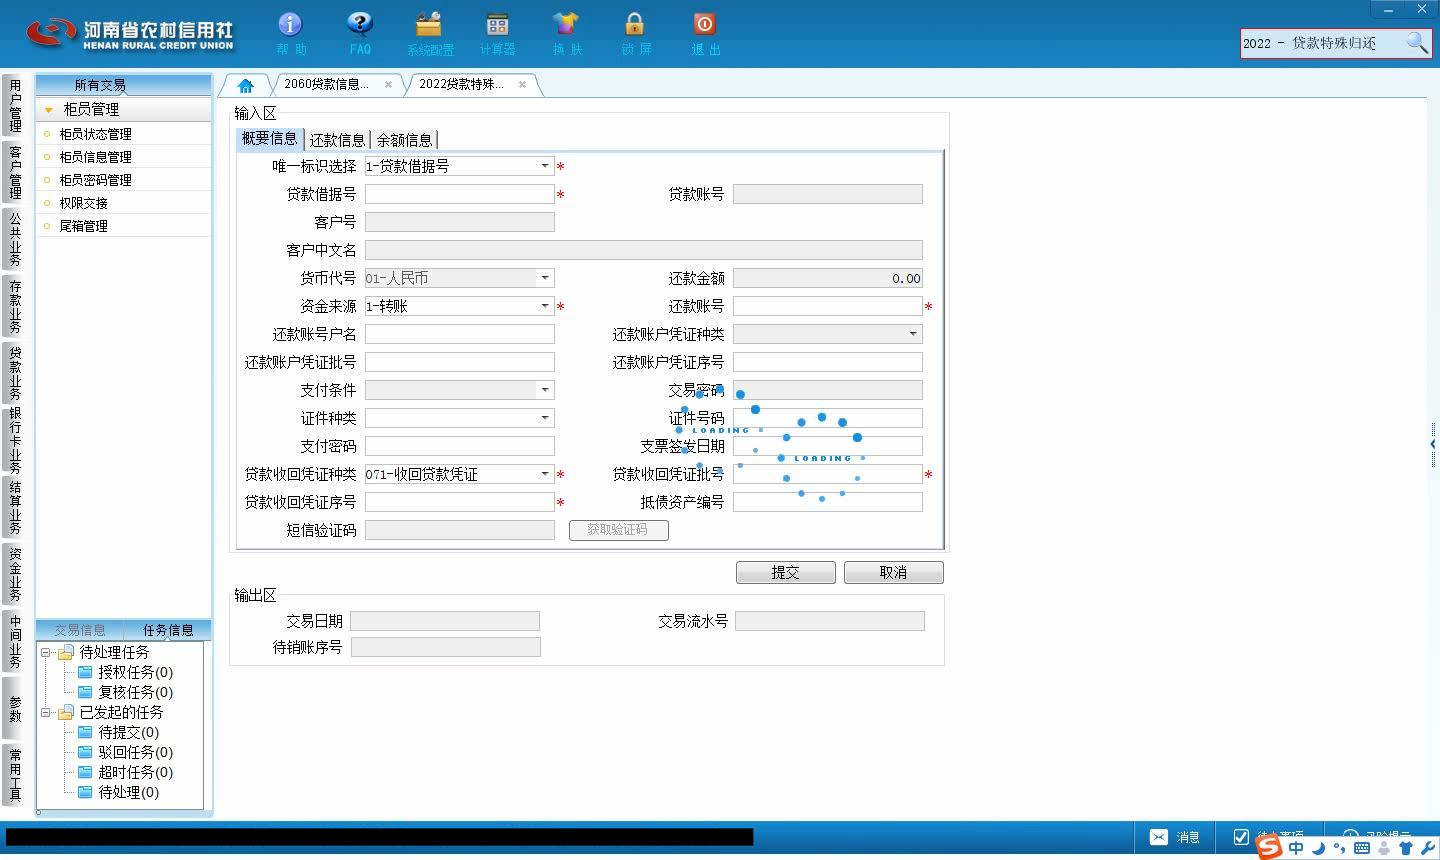The image size is (1440, 860).
Task: Open Sogou skin shirt icon
Action: (1406, 848)
